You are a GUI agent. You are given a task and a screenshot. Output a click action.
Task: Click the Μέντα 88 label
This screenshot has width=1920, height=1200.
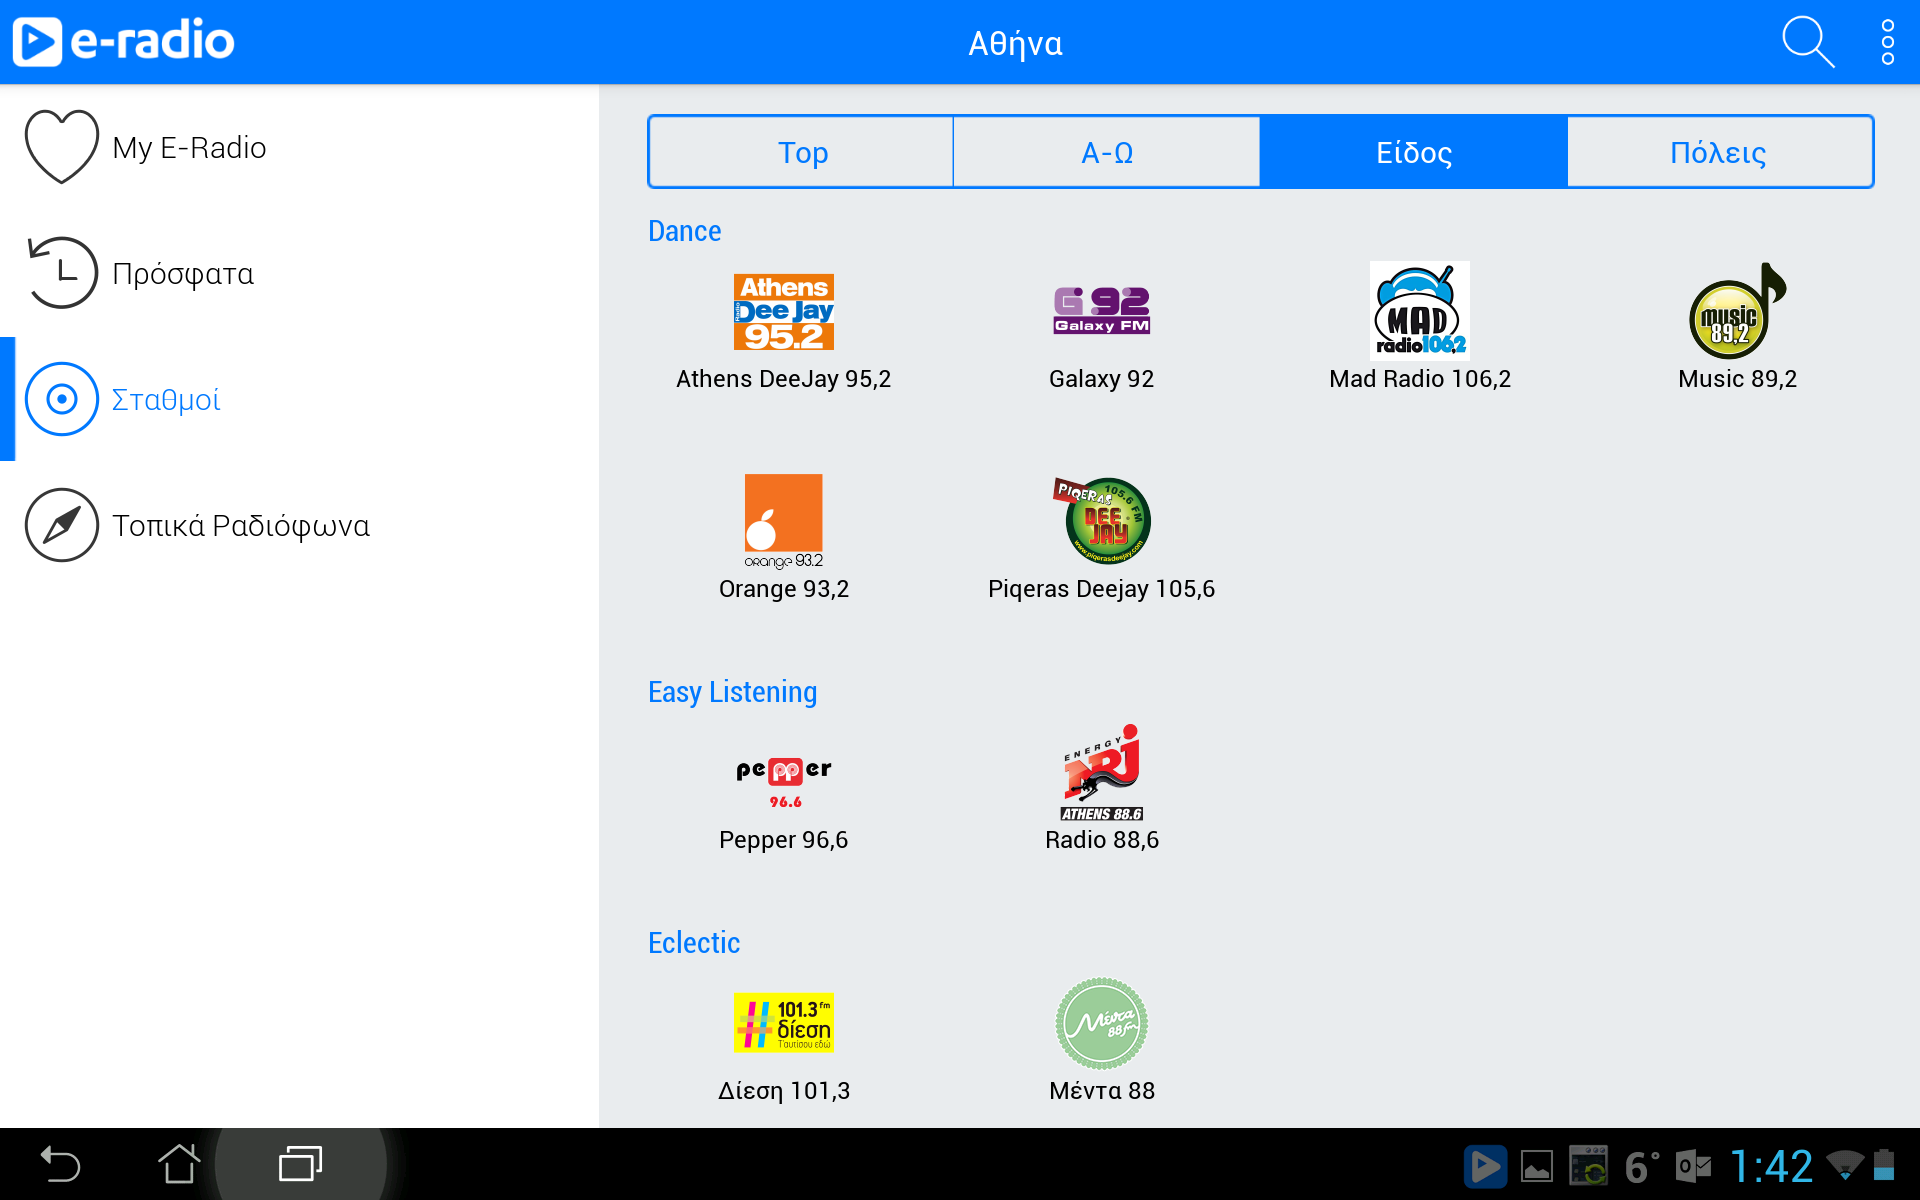pyautogui.click(x=1102, y=1091)
